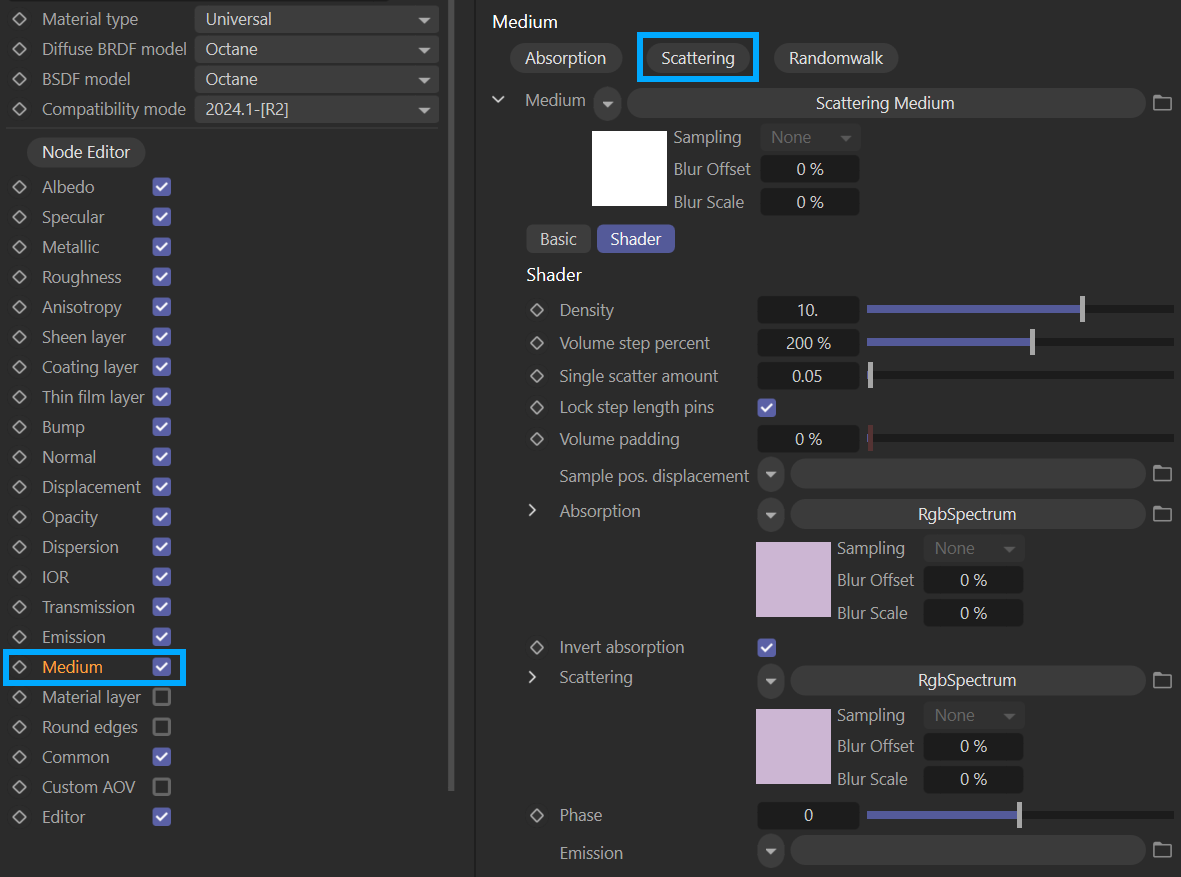The width and height of the screenshot is (1181, 877).
Task: Click keyframe diamond beside Phase
Action: pos(537,815)
